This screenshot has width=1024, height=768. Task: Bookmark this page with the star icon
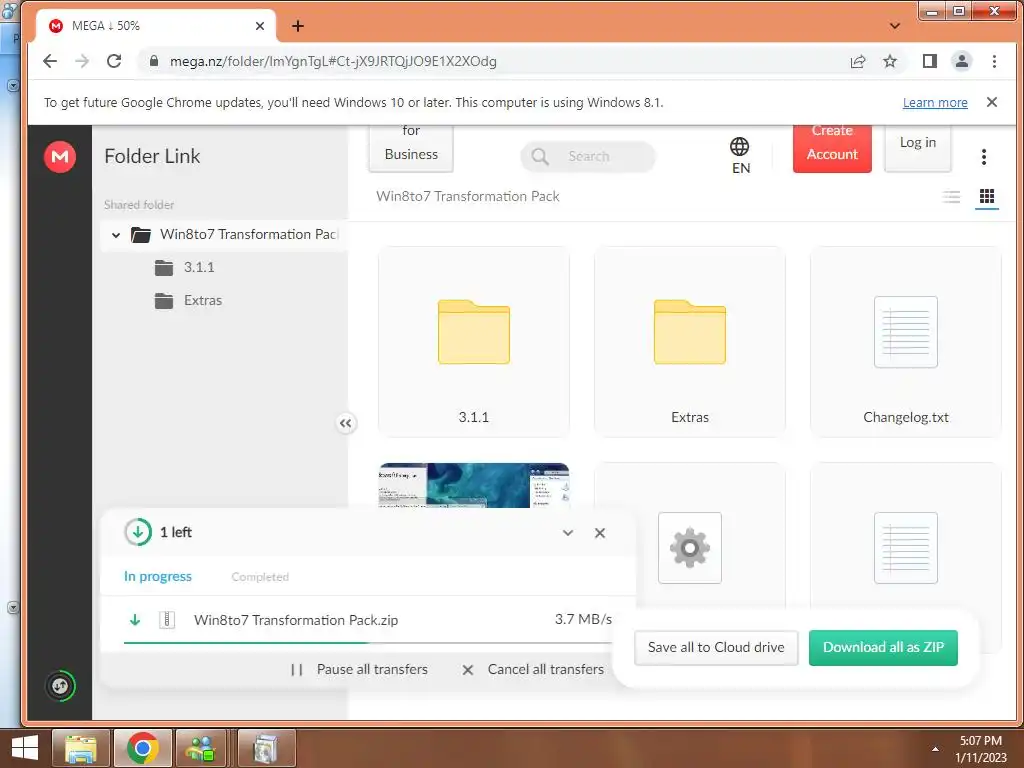(x=889, y=61)
